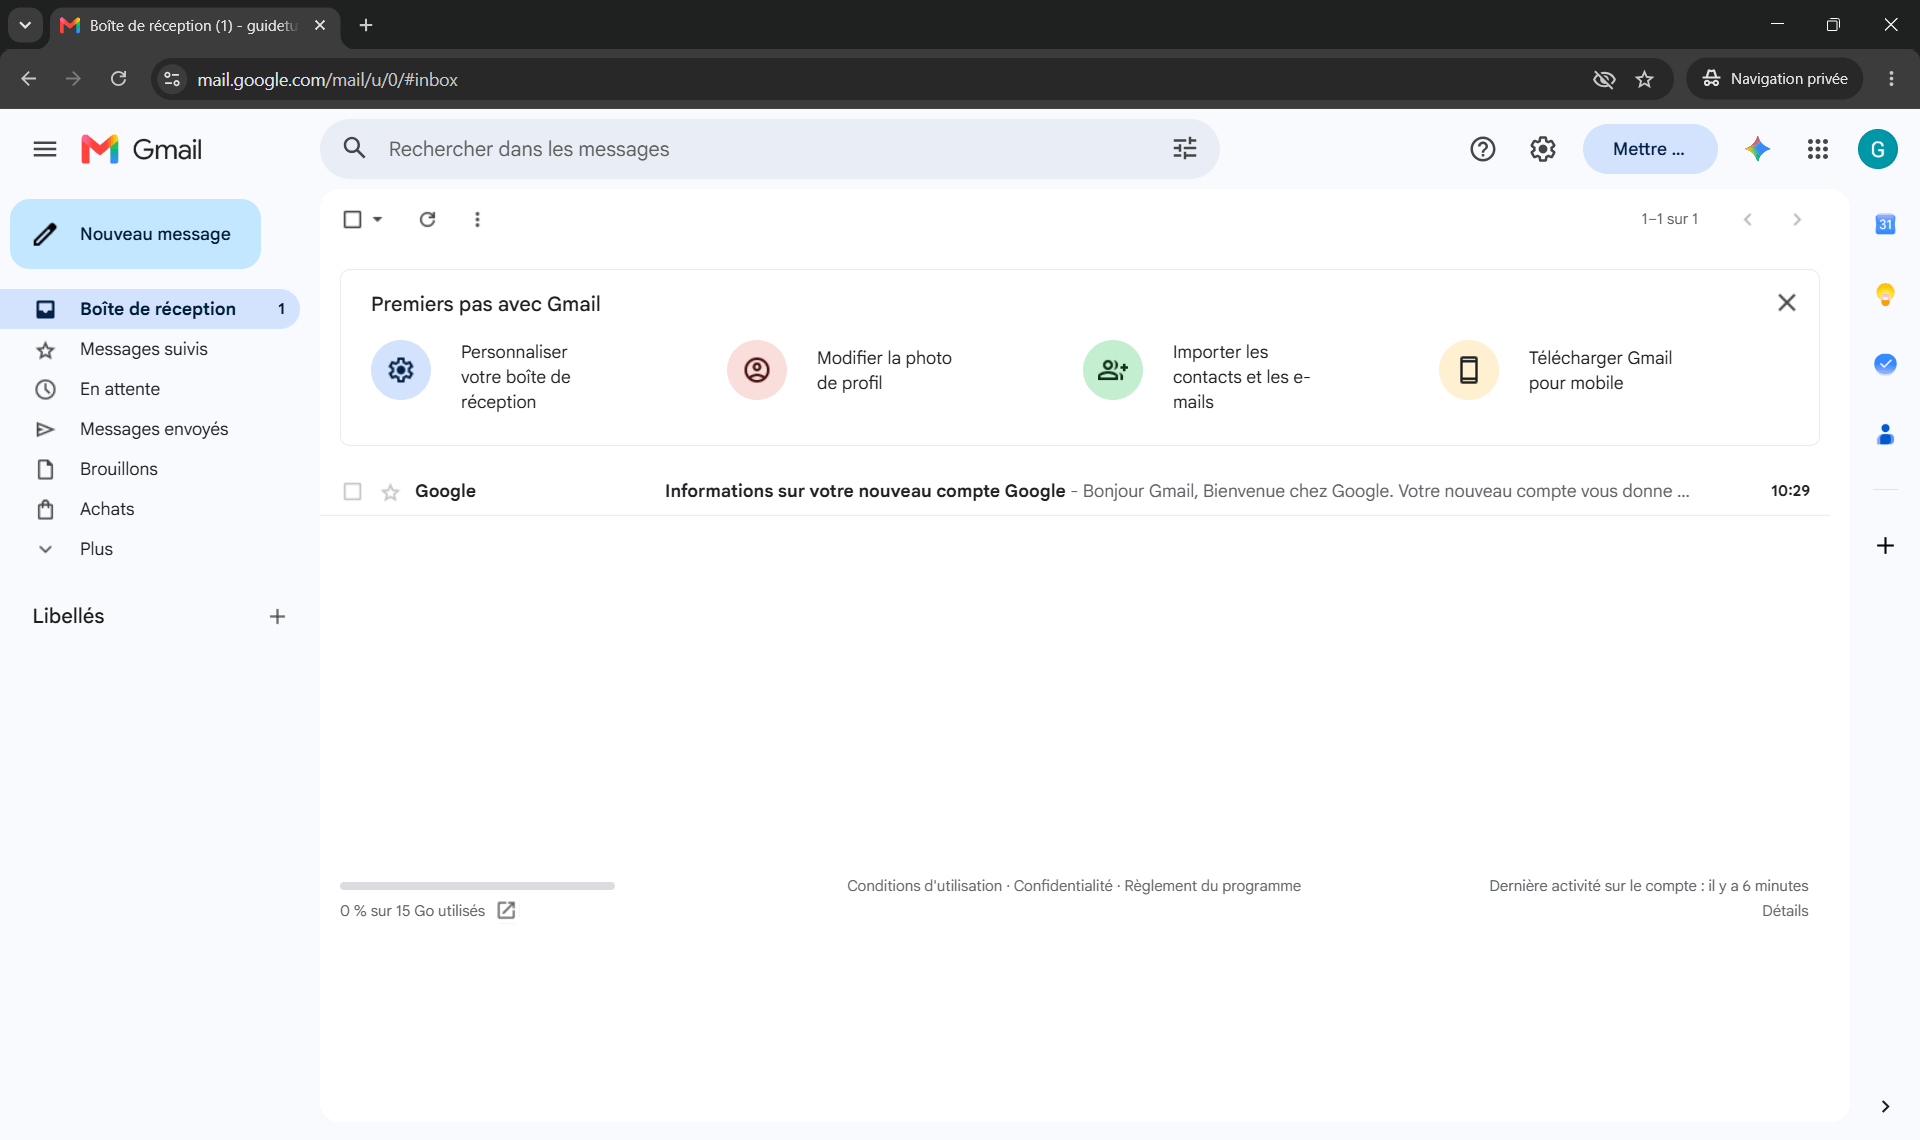Click the Télécharger Gmail mobile icon
Viewport: 1920px width, 1140px height.
(x=1469, y=370)
